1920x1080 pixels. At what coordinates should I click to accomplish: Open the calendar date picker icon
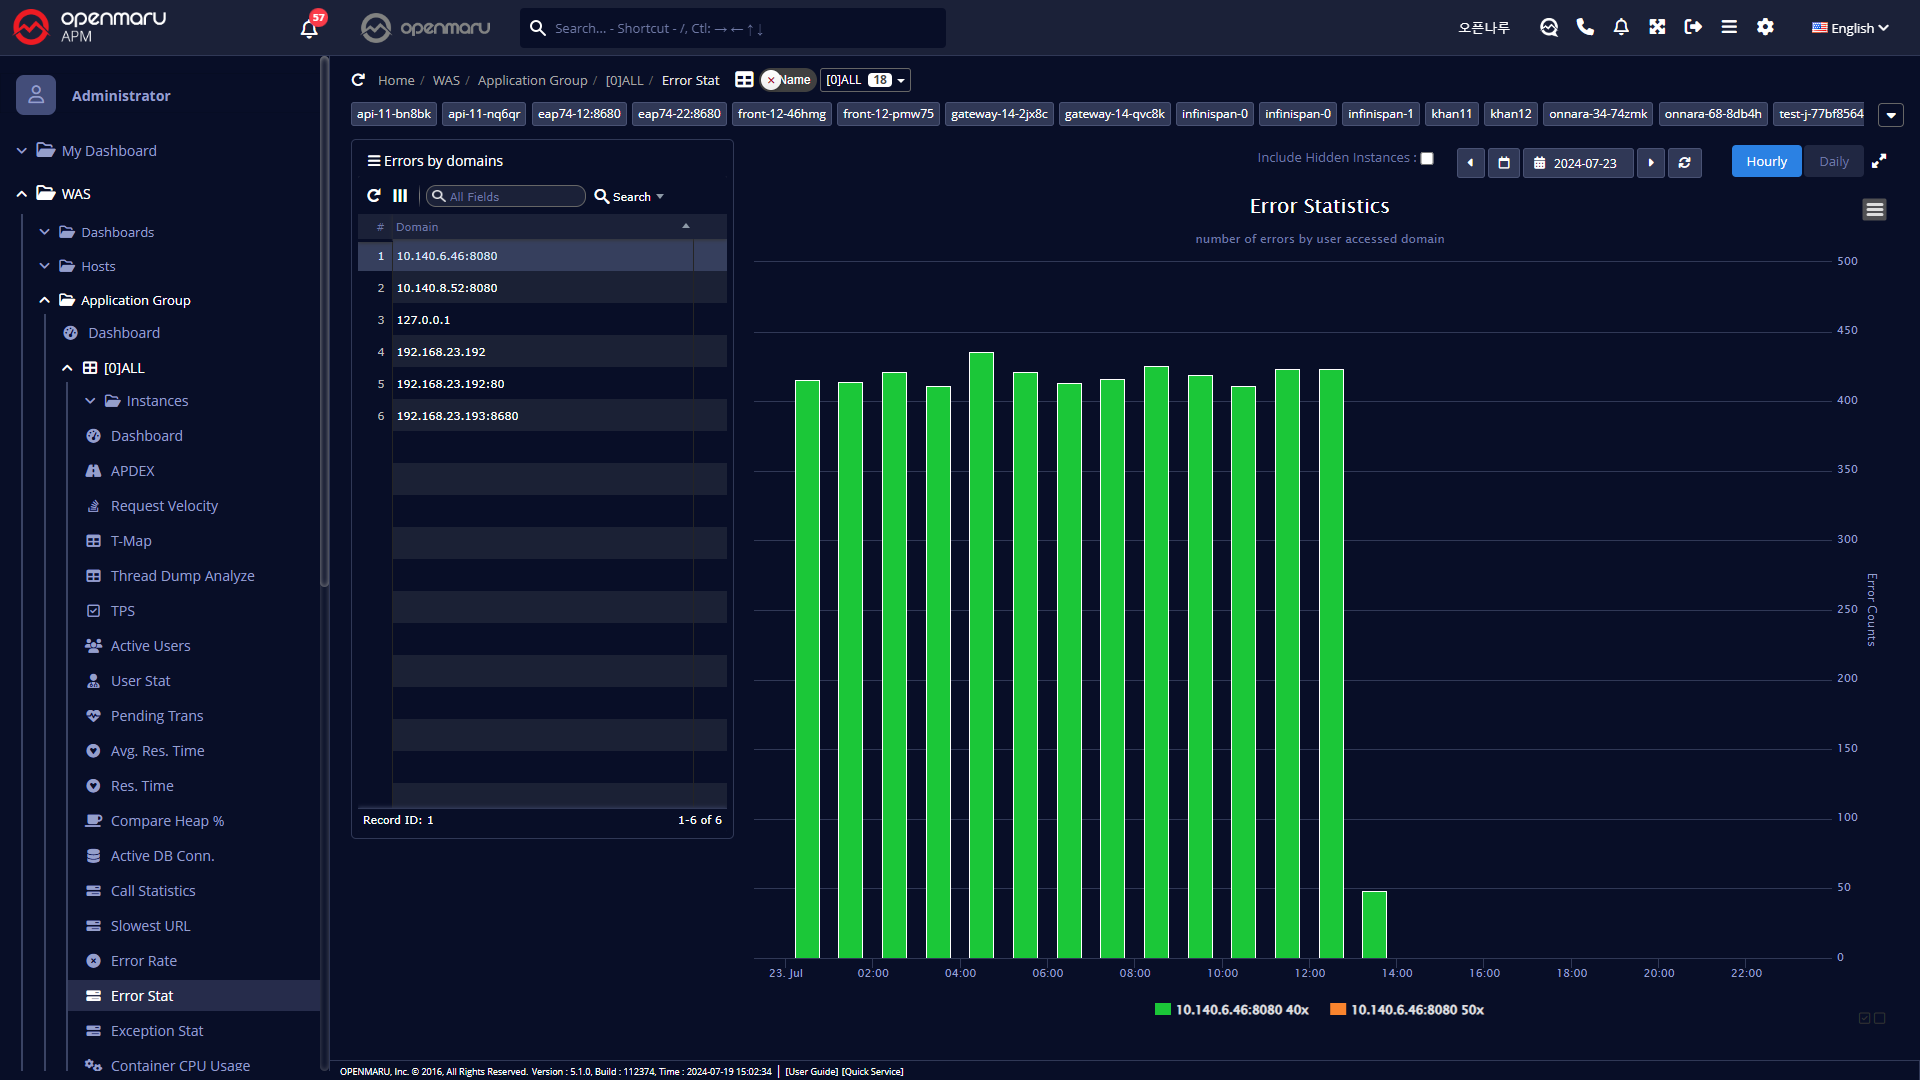point(1504,162)
